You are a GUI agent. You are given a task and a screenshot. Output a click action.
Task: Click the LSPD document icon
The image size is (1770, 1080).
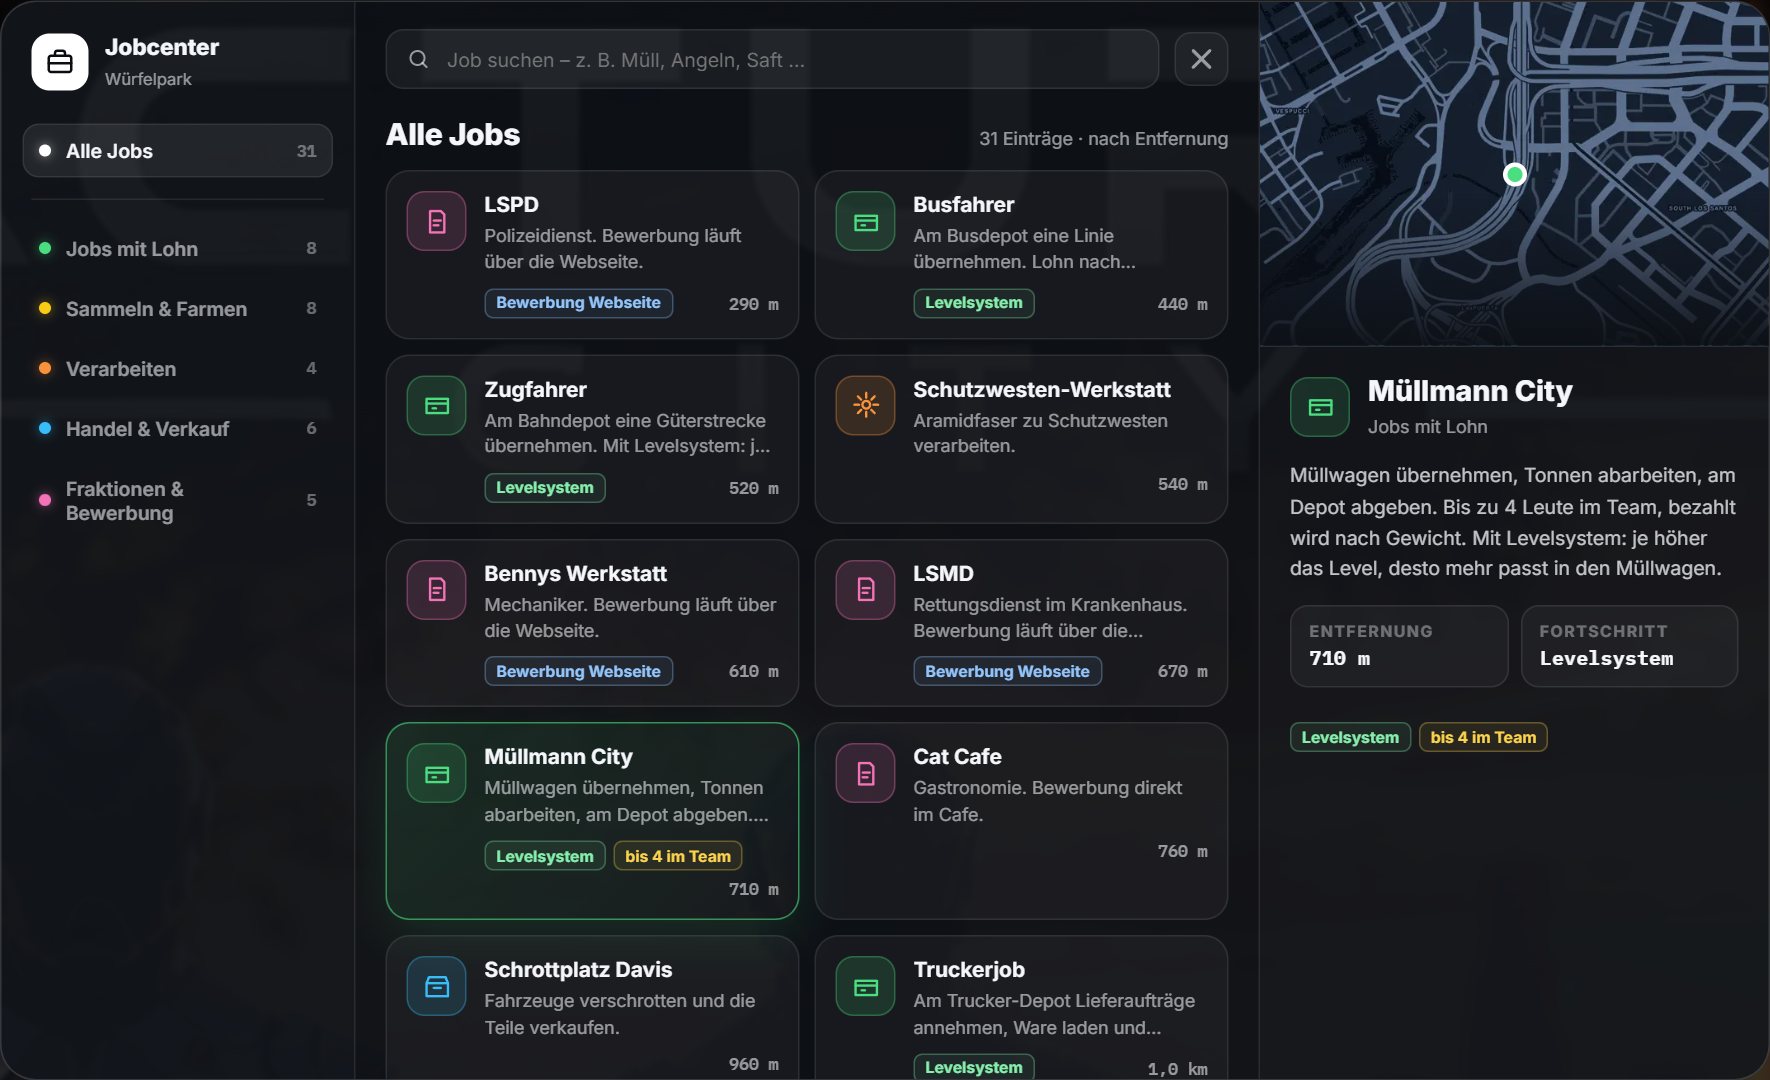(437, 221)
